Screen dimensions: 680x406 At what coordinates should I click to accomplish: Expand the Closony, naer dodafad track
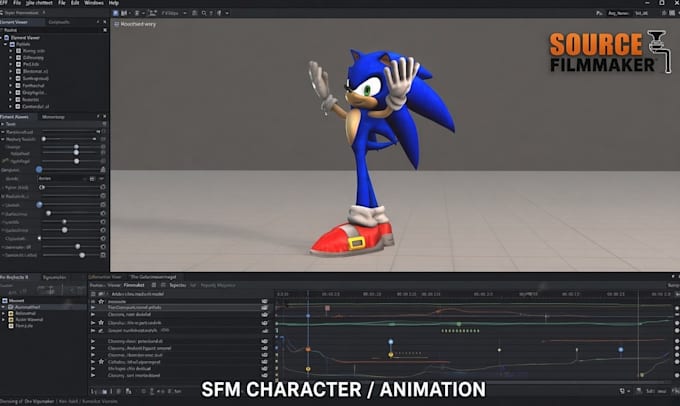(93, 314)
